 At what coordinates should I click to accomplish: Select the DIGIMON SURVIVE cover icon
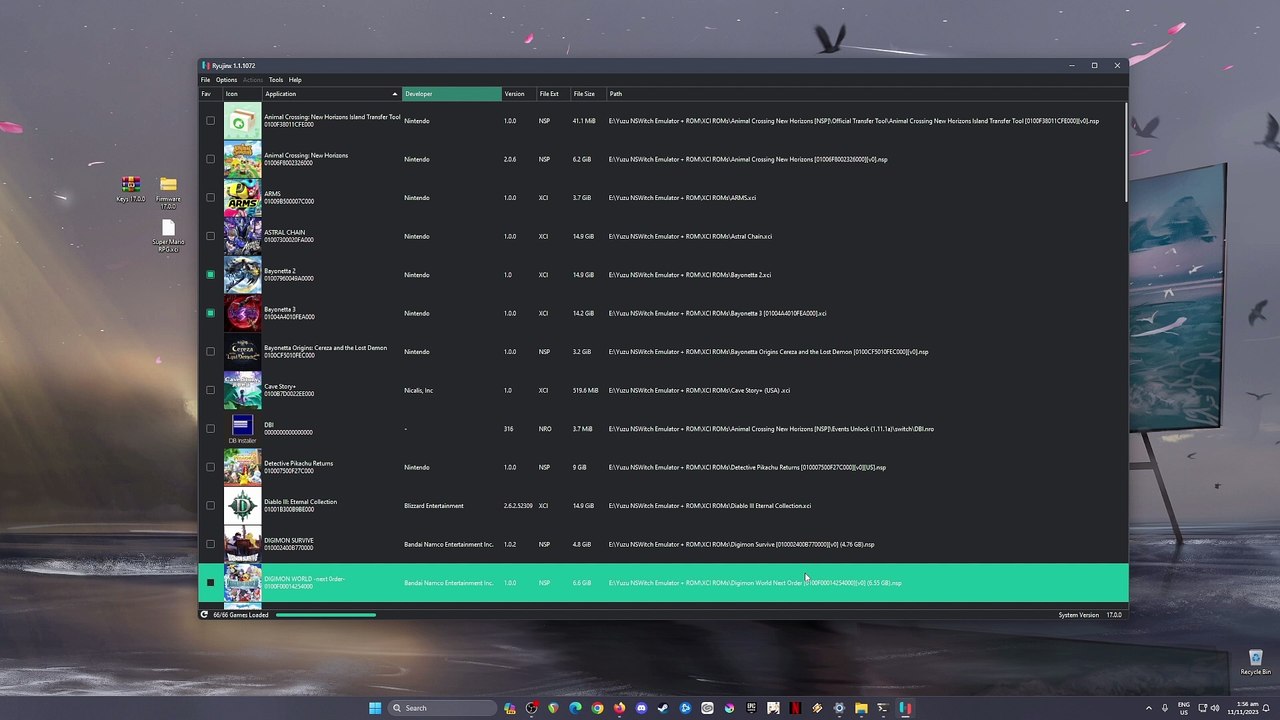coord(242,544)
